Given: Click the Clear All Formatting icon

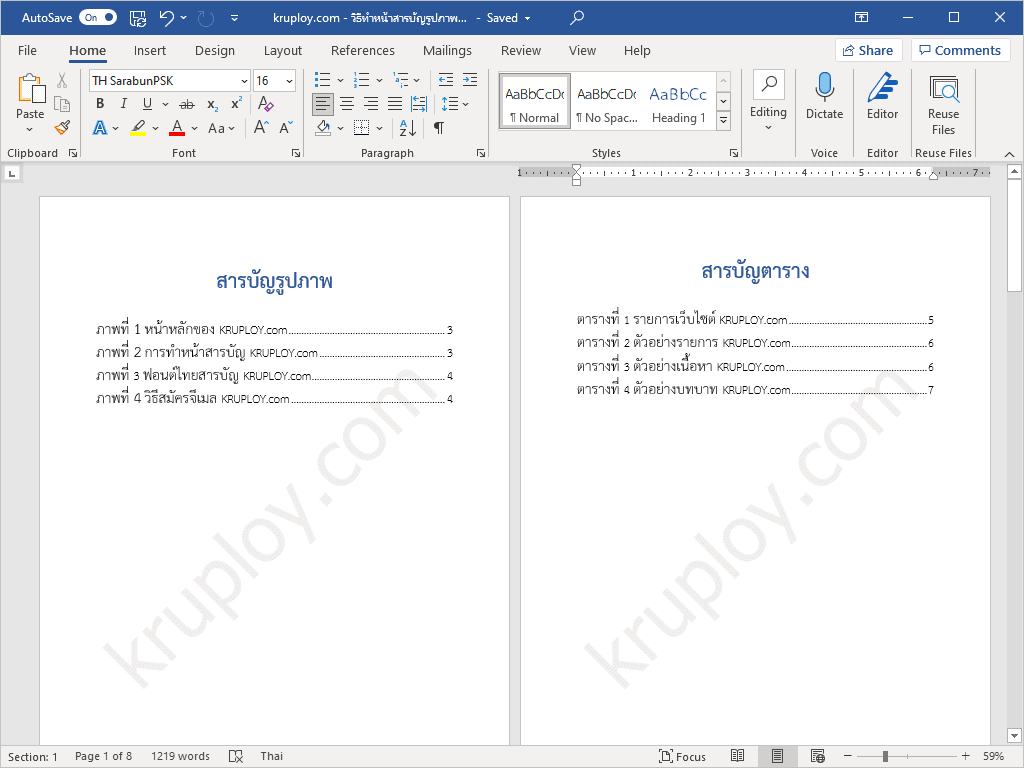Looking at the screenshot, I should pyautogui.click(x=265, y=104).
